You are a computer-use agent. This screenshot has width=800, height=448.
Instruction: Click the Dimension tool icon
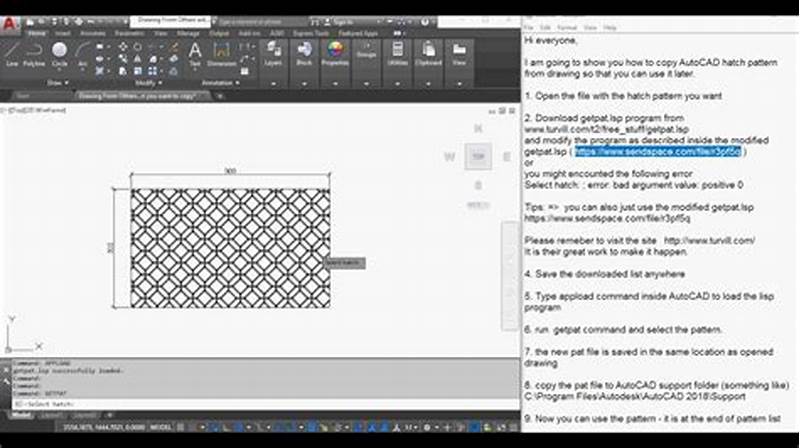(x=221, y=55)
